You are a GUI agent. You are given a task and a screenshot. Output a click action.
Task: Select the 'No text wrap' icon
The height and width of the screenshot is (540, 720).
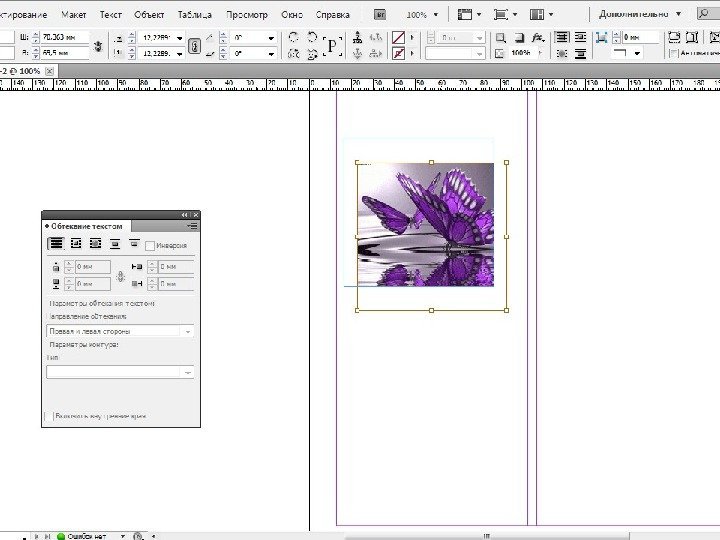coord(56,243)
